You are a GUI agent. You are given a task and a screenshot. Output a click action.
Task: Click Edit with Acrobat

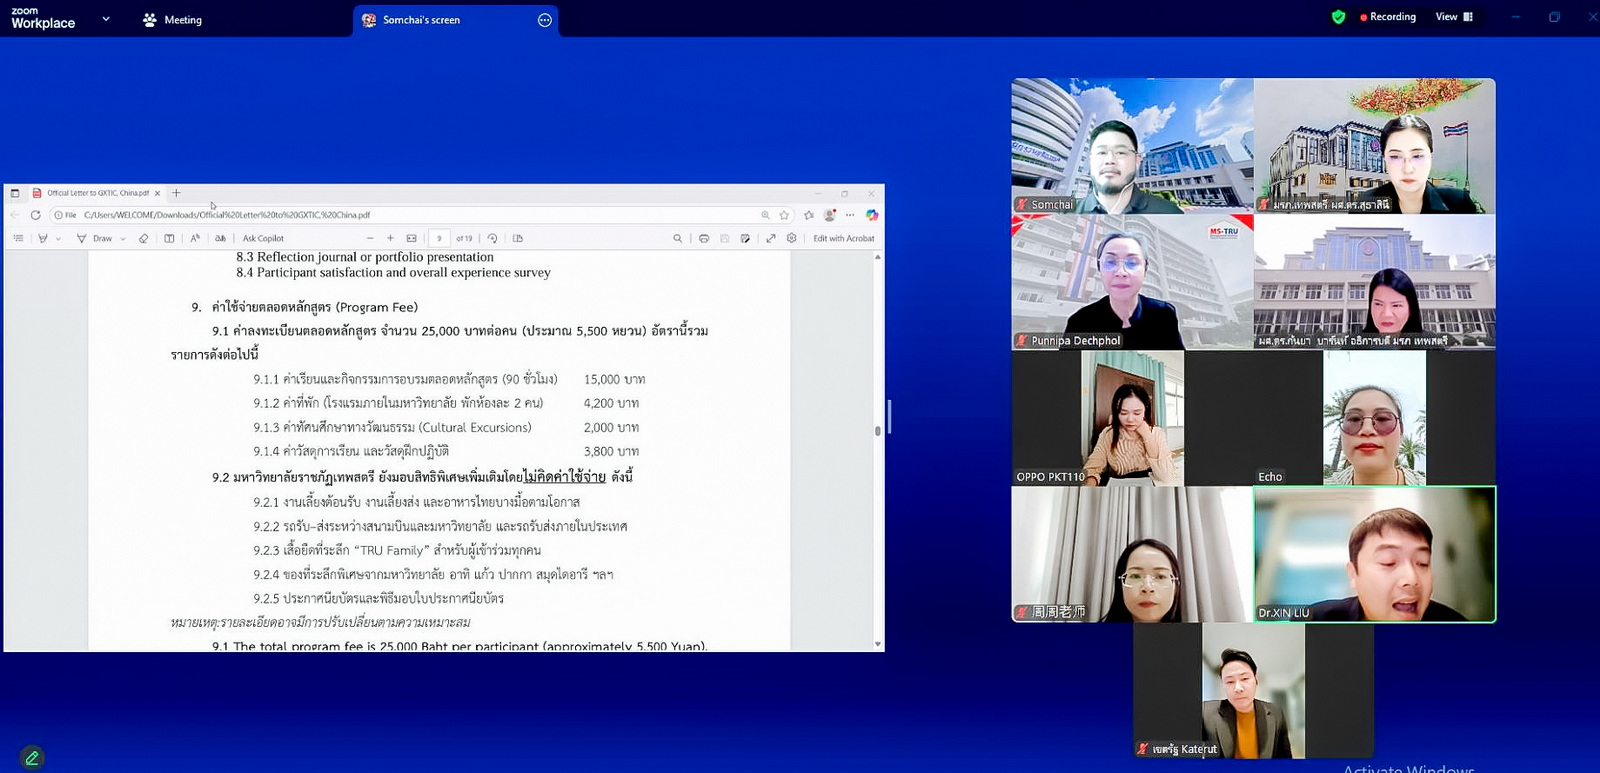843,239
